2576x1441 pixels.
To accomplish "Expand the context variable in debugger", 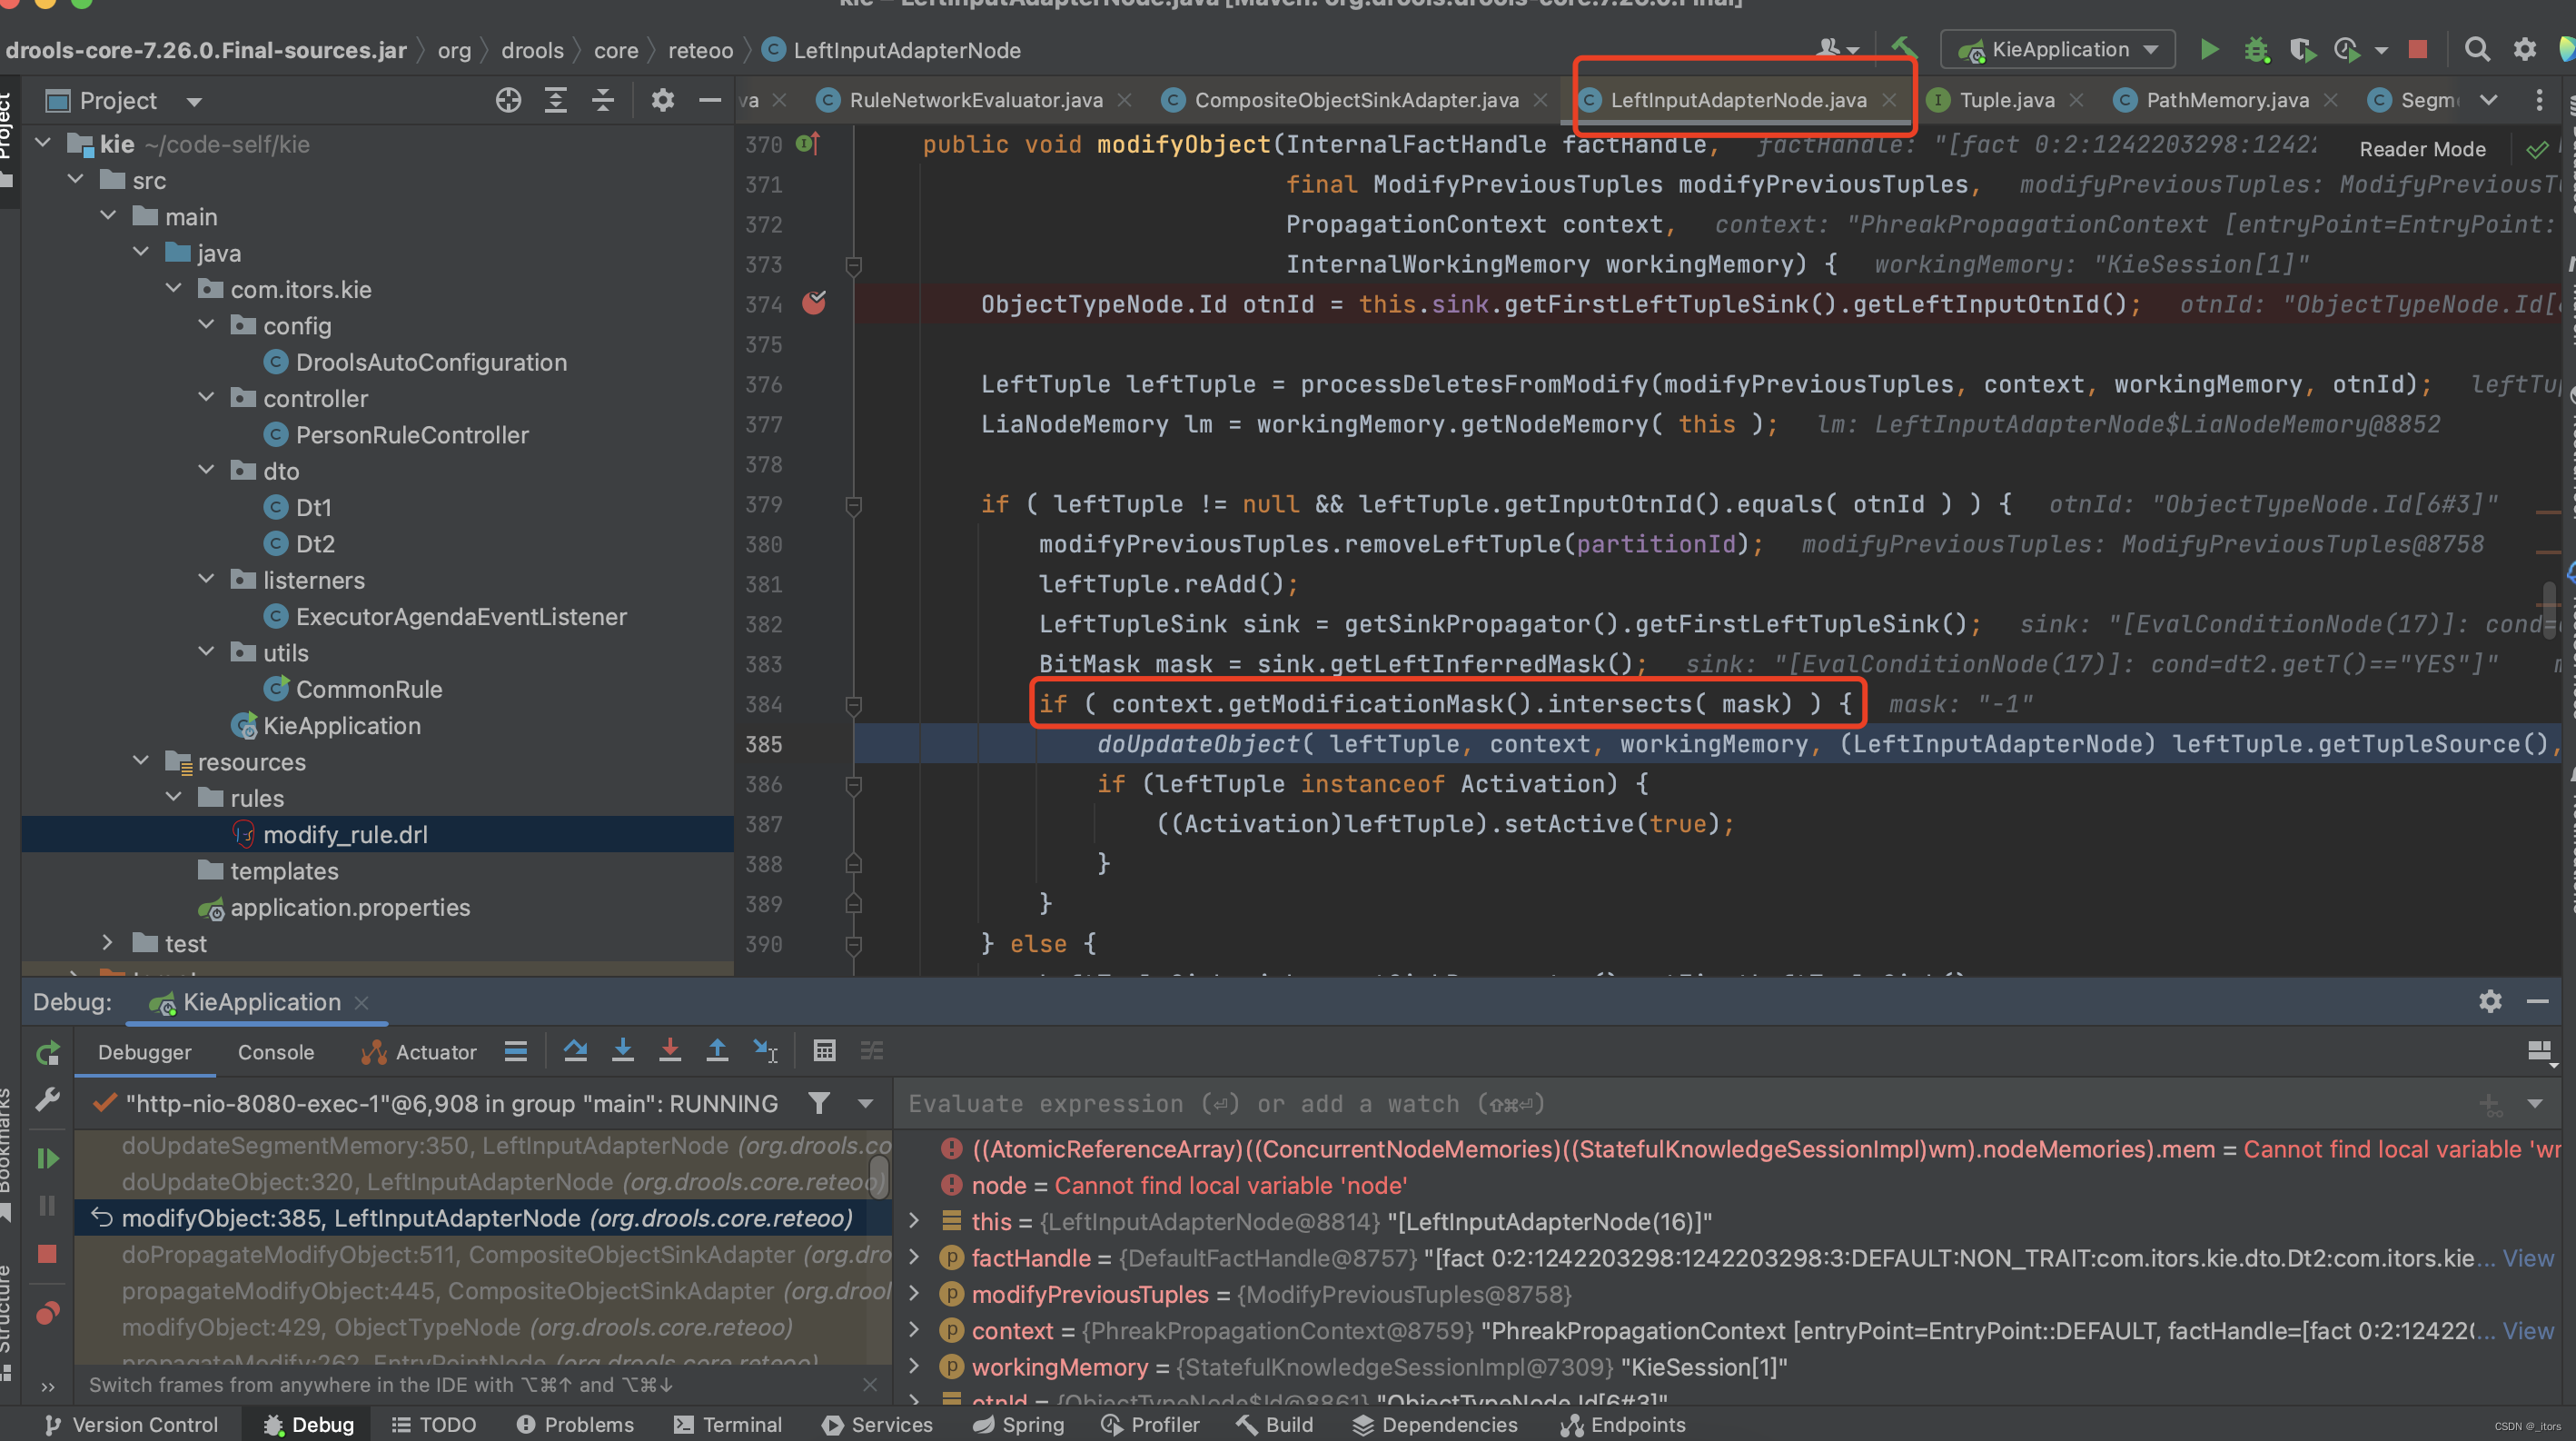I will coord(913,1330).
